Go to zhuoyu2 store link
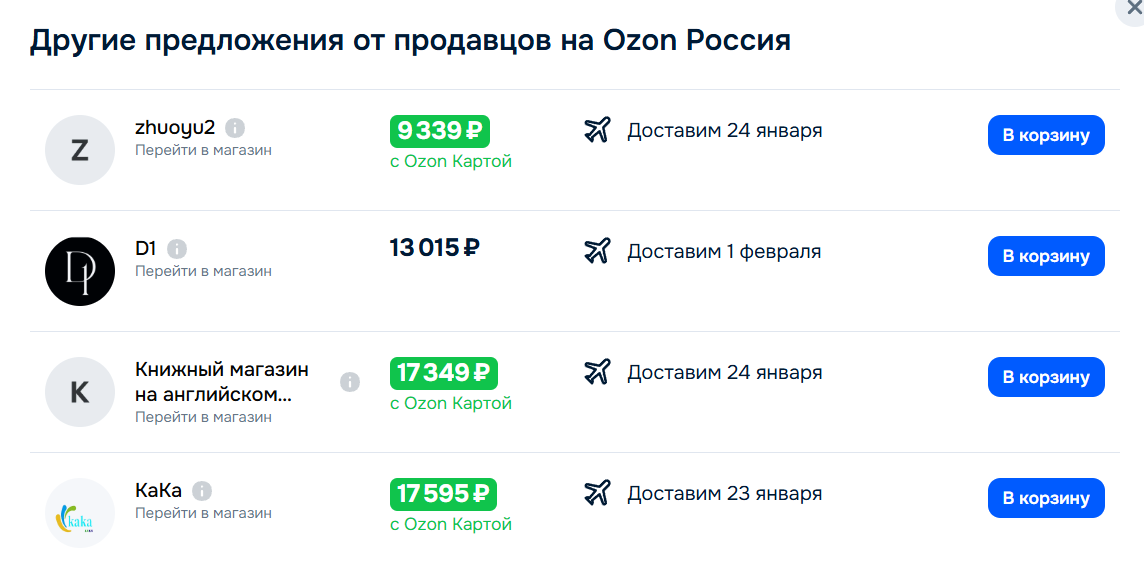This screenshot has width=1144, height=585. tap(203, 150)
